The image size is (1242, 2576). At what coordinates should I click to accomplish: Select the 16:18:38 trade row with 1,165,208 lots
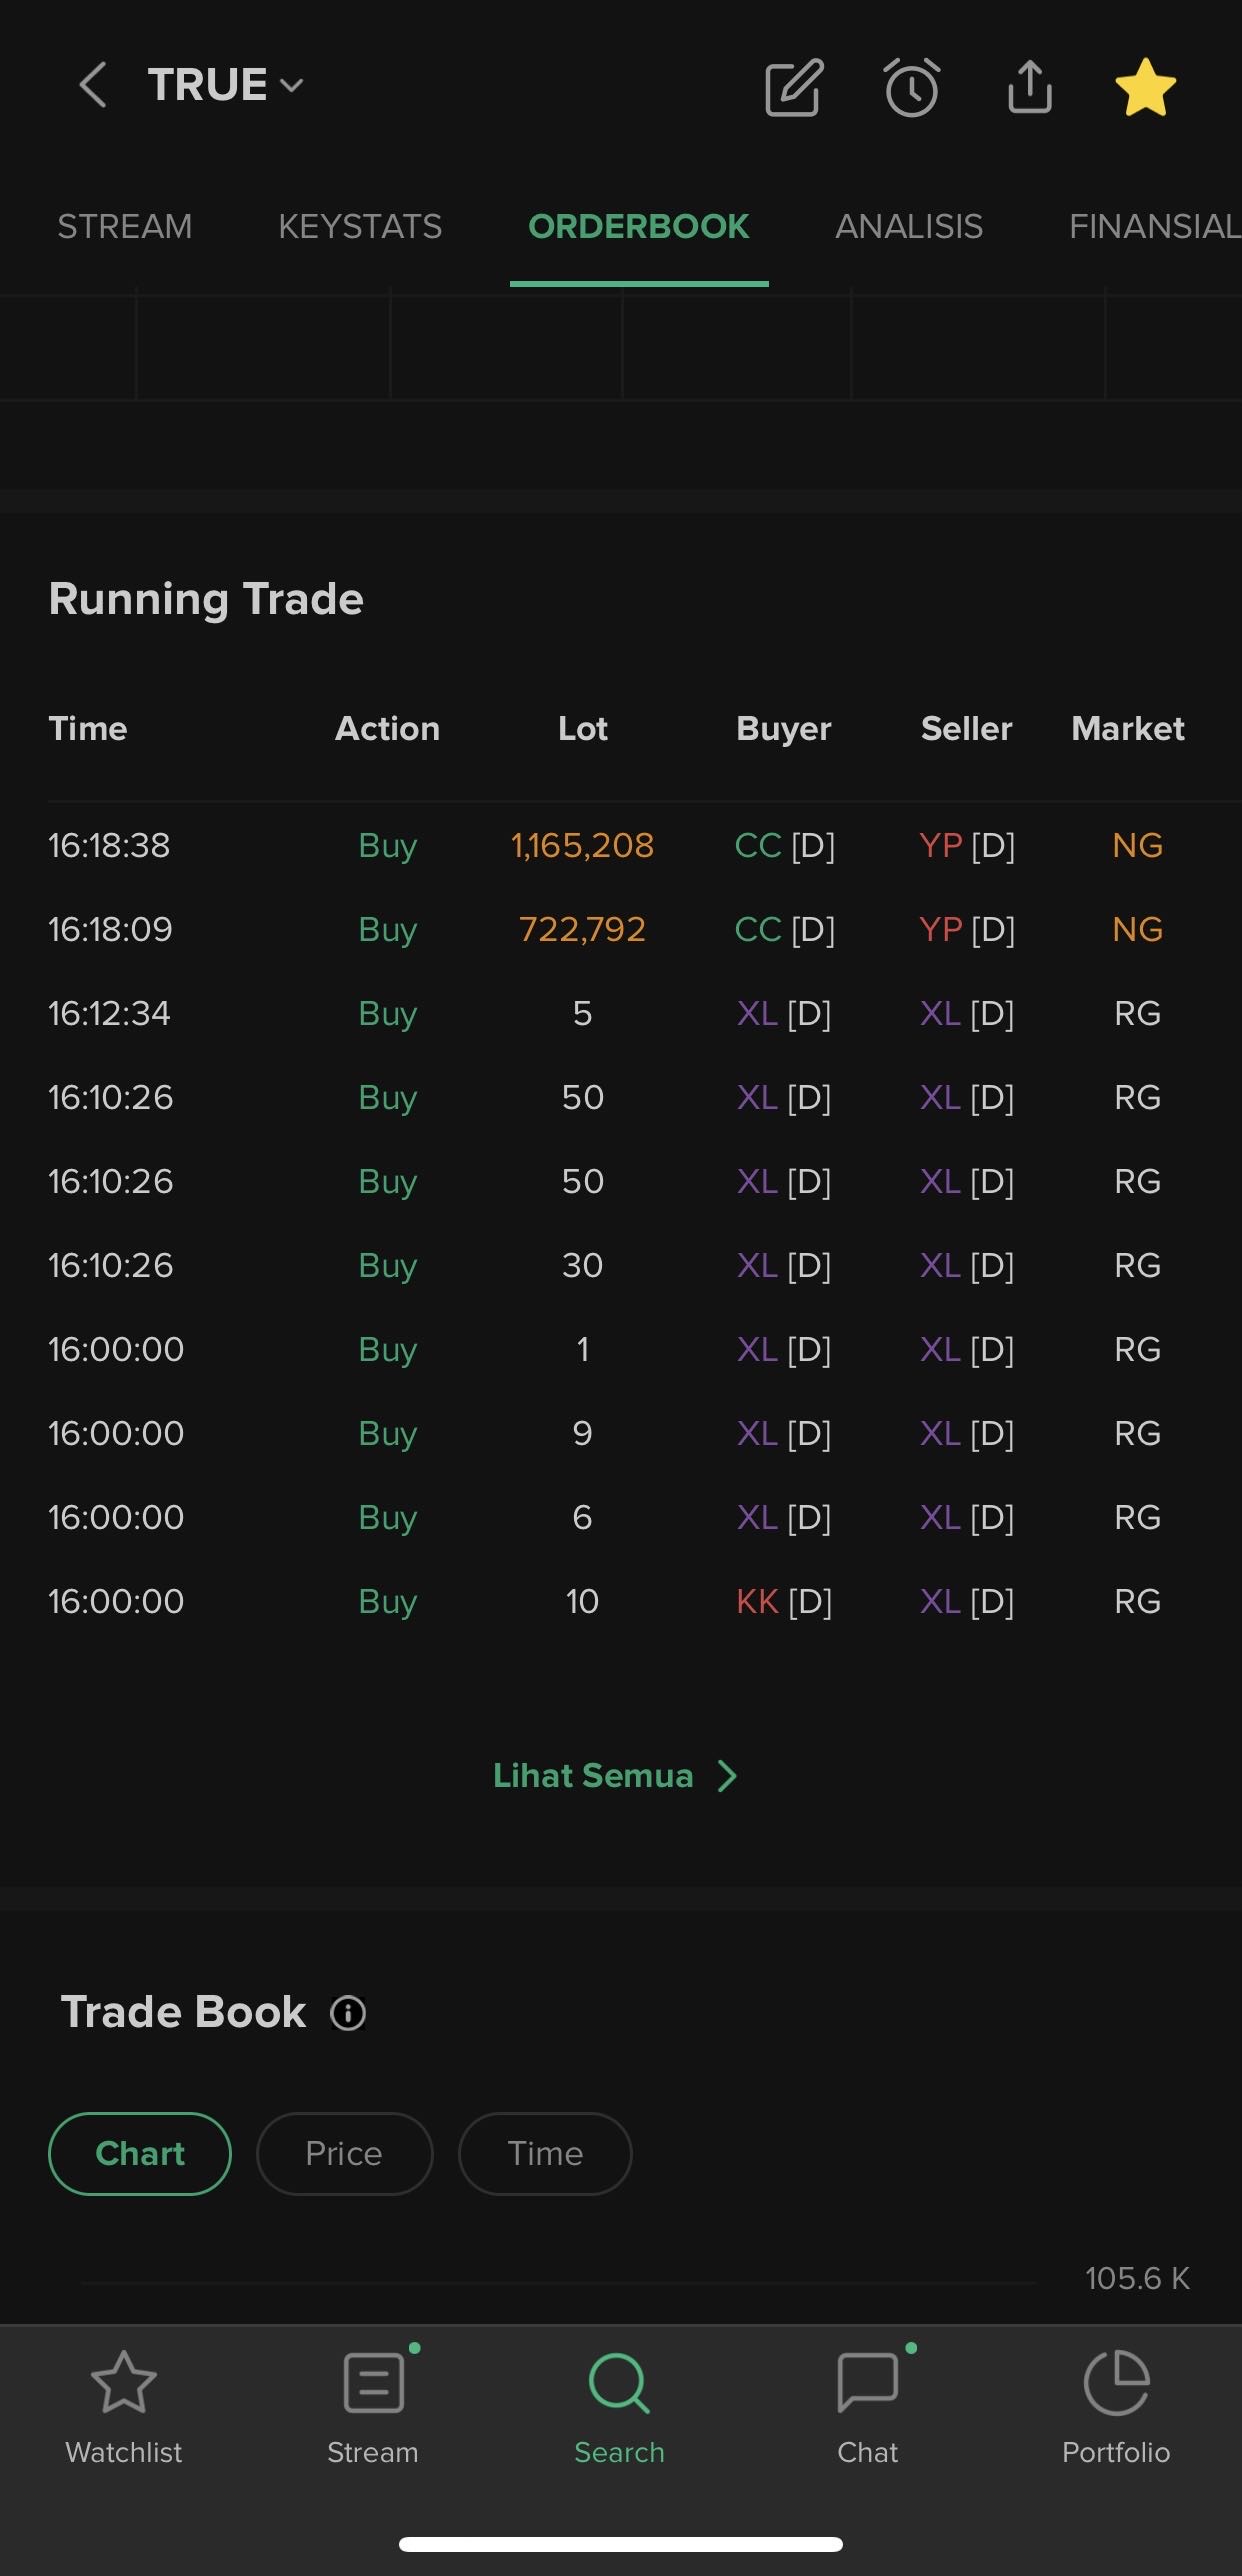coord(620,846)
